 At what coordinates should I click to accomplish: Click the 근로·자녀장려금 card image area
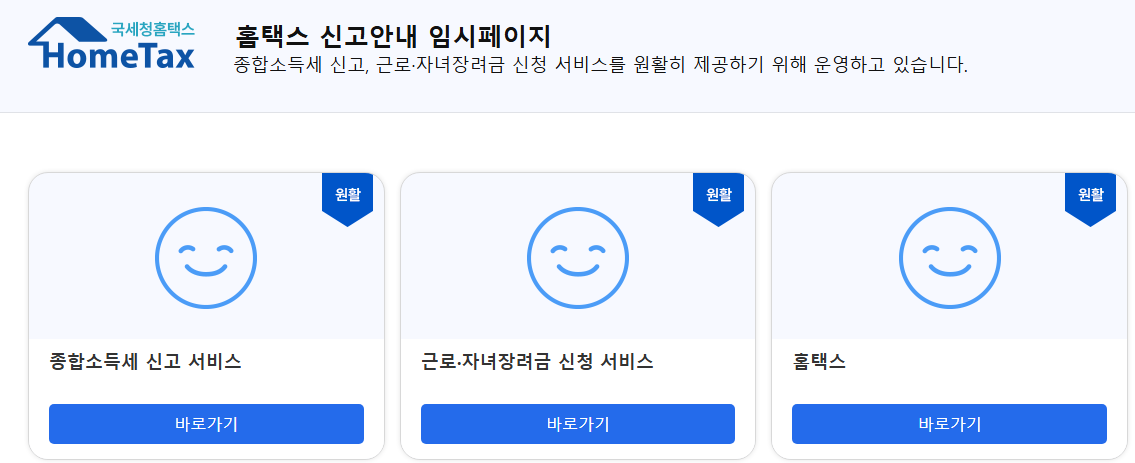pos(578,256)
